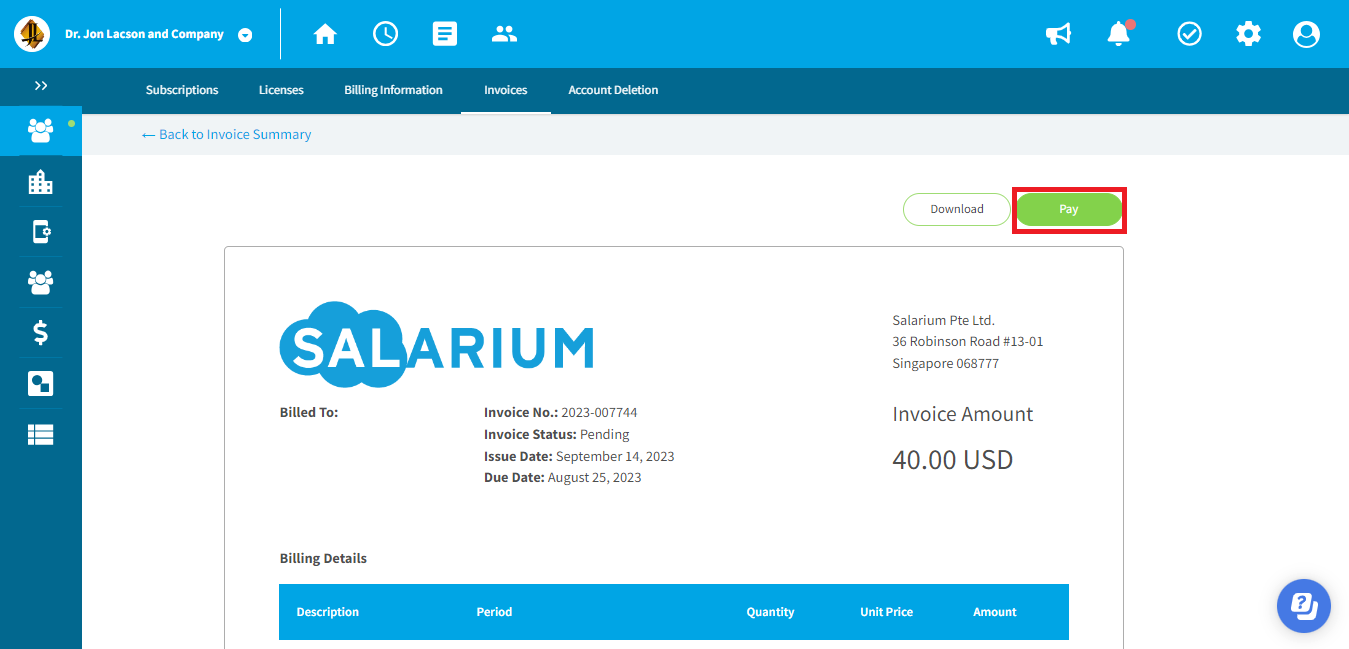Open the employees group icon in sidebar
Screen dimensions: 1349x649
(41, 282)
